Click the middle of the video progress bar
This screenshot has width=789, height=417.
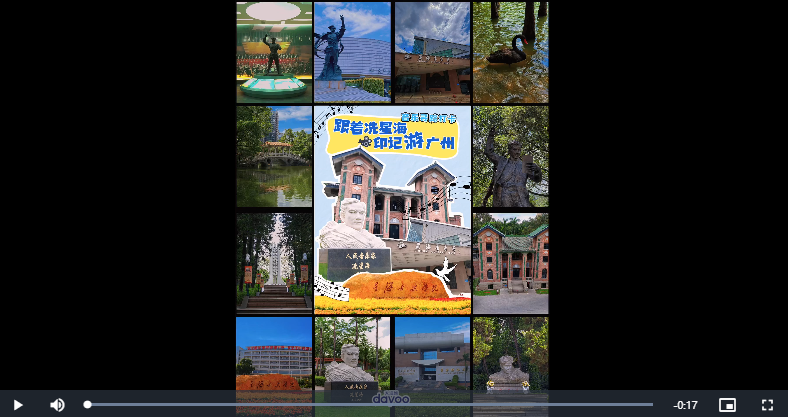(370, 405)
